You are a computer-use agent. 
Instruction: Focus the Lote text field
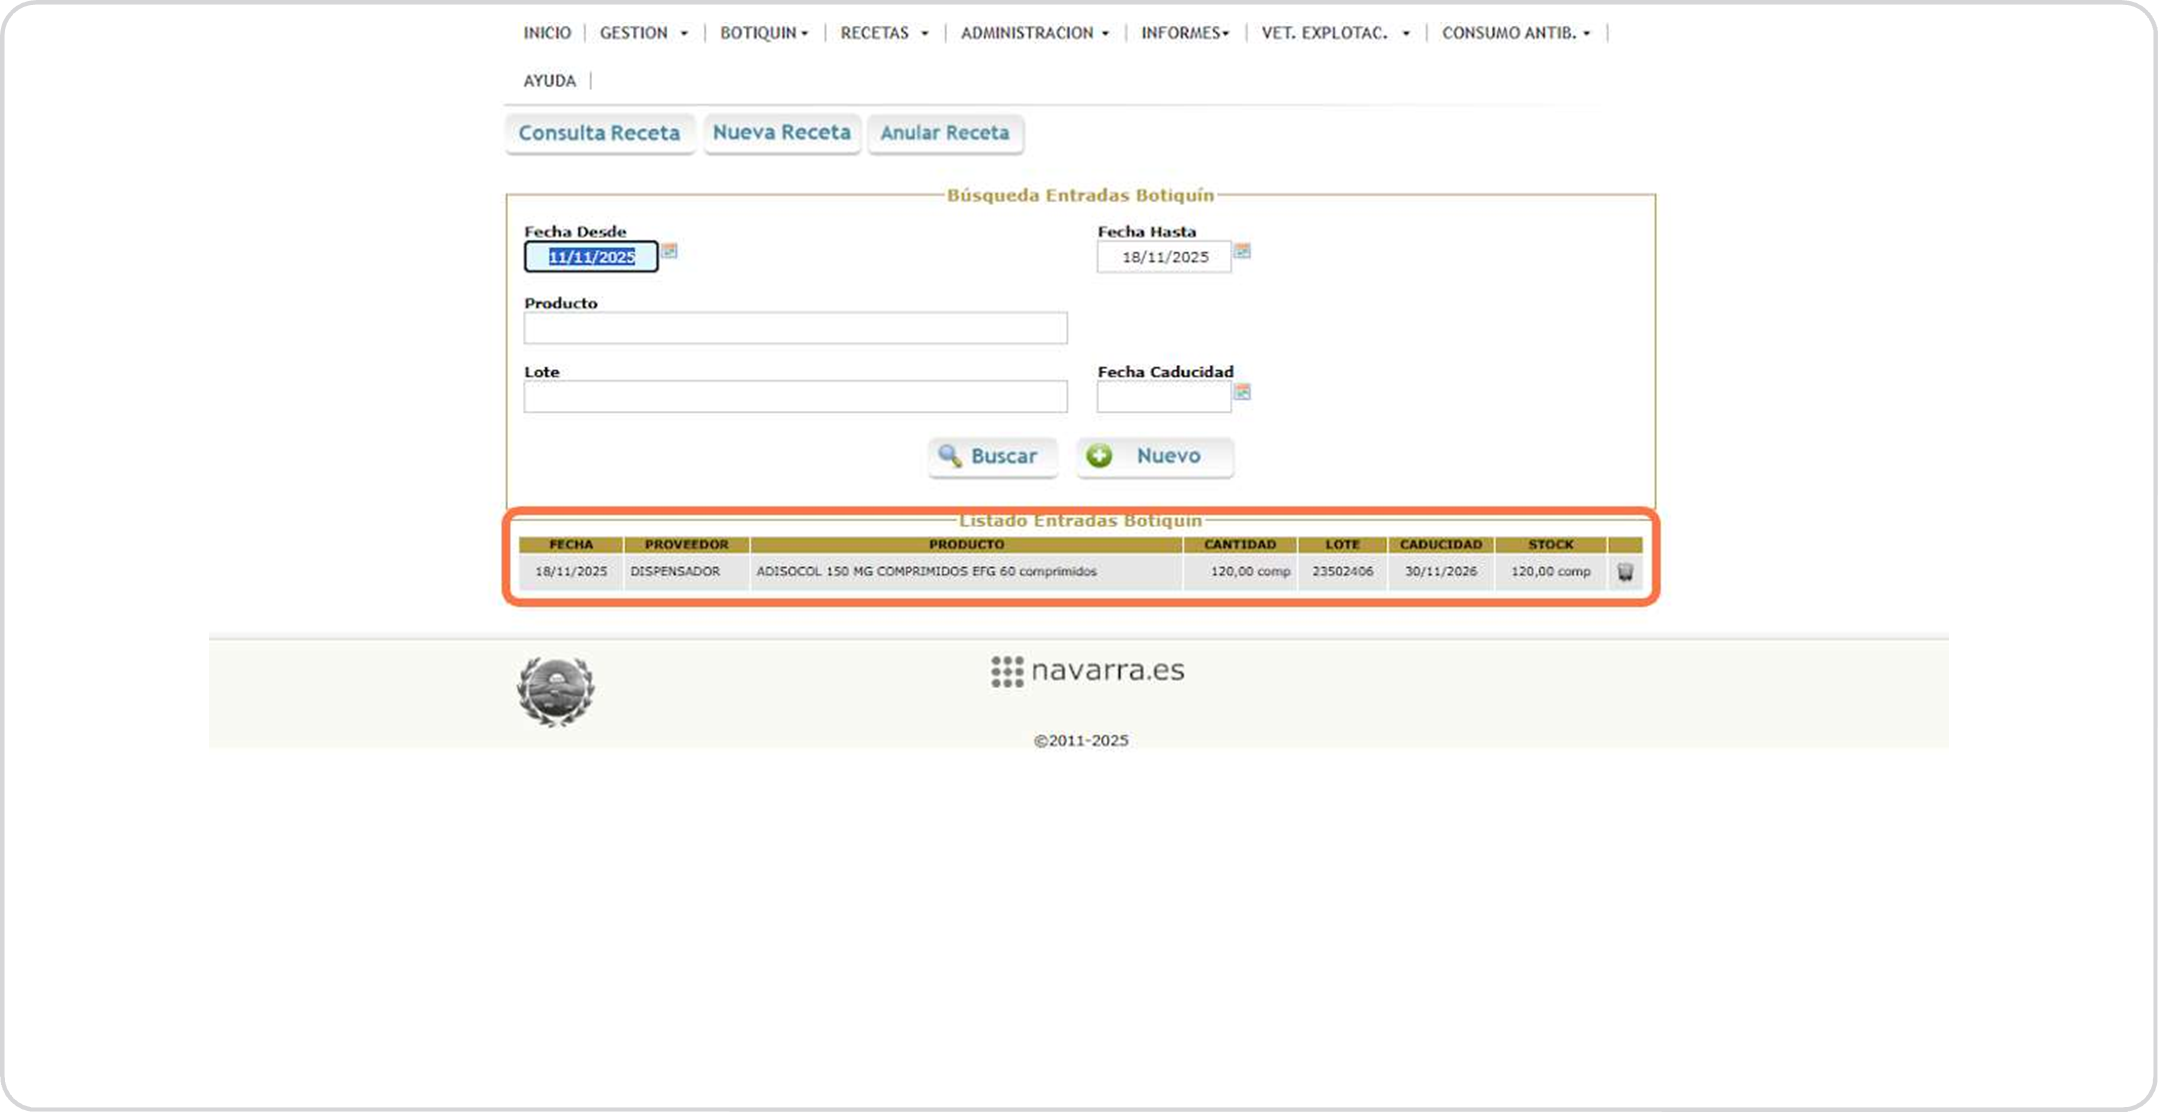(795, 397)
